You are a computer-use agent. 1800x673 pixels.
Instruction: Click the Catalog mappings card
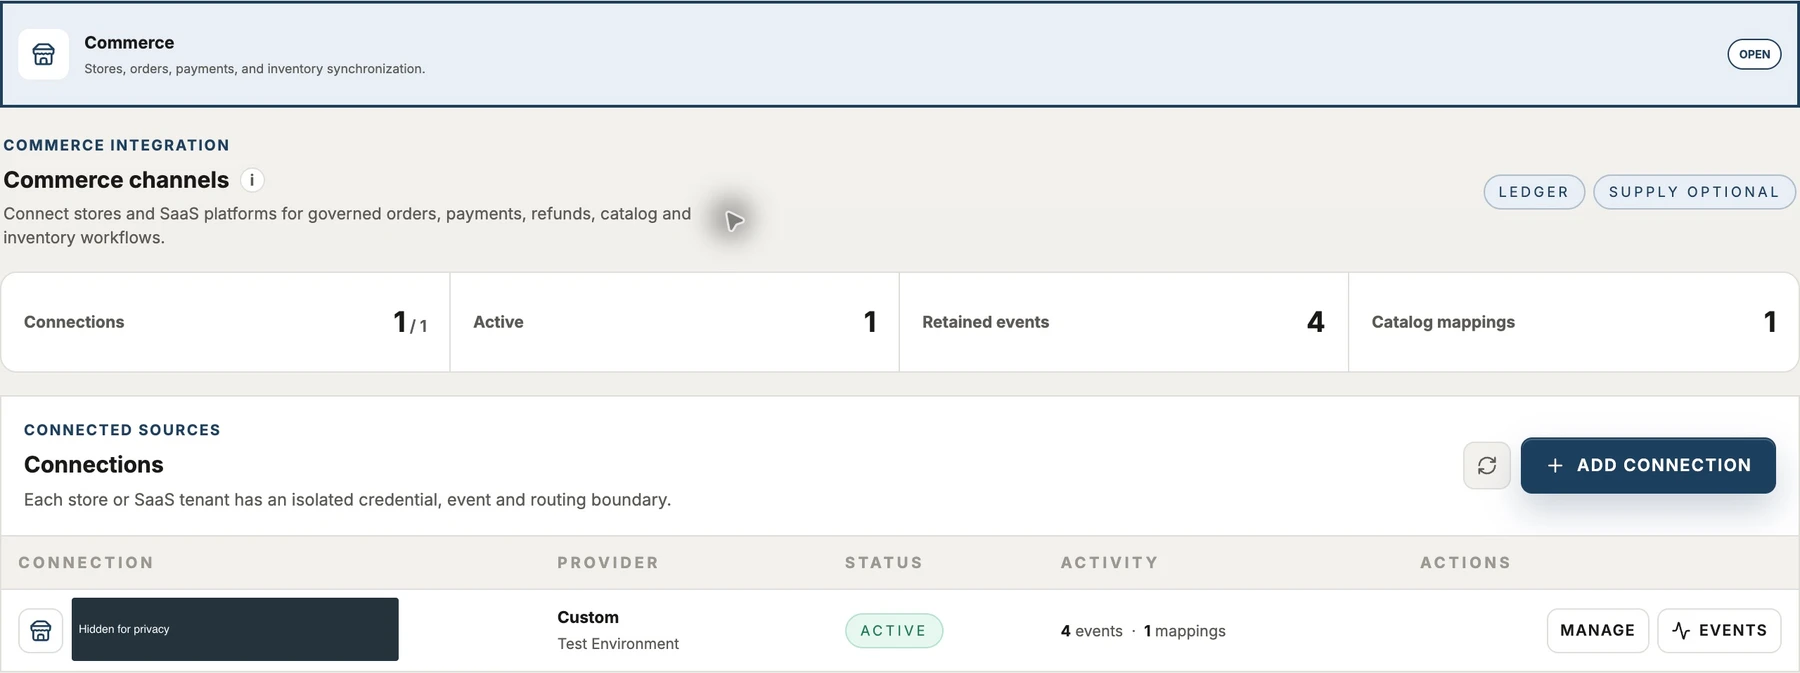1573,322
